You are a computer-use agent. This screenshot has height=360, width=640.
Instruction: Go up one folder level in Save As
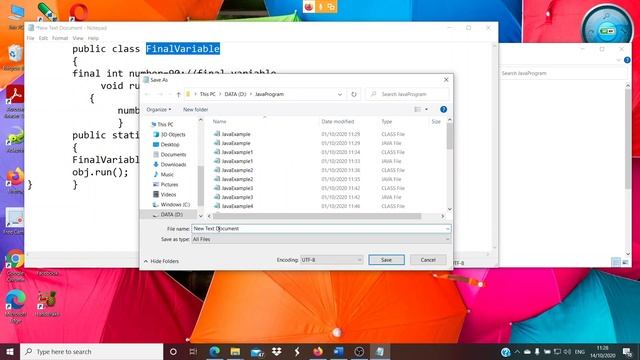[x=178, y=94]
